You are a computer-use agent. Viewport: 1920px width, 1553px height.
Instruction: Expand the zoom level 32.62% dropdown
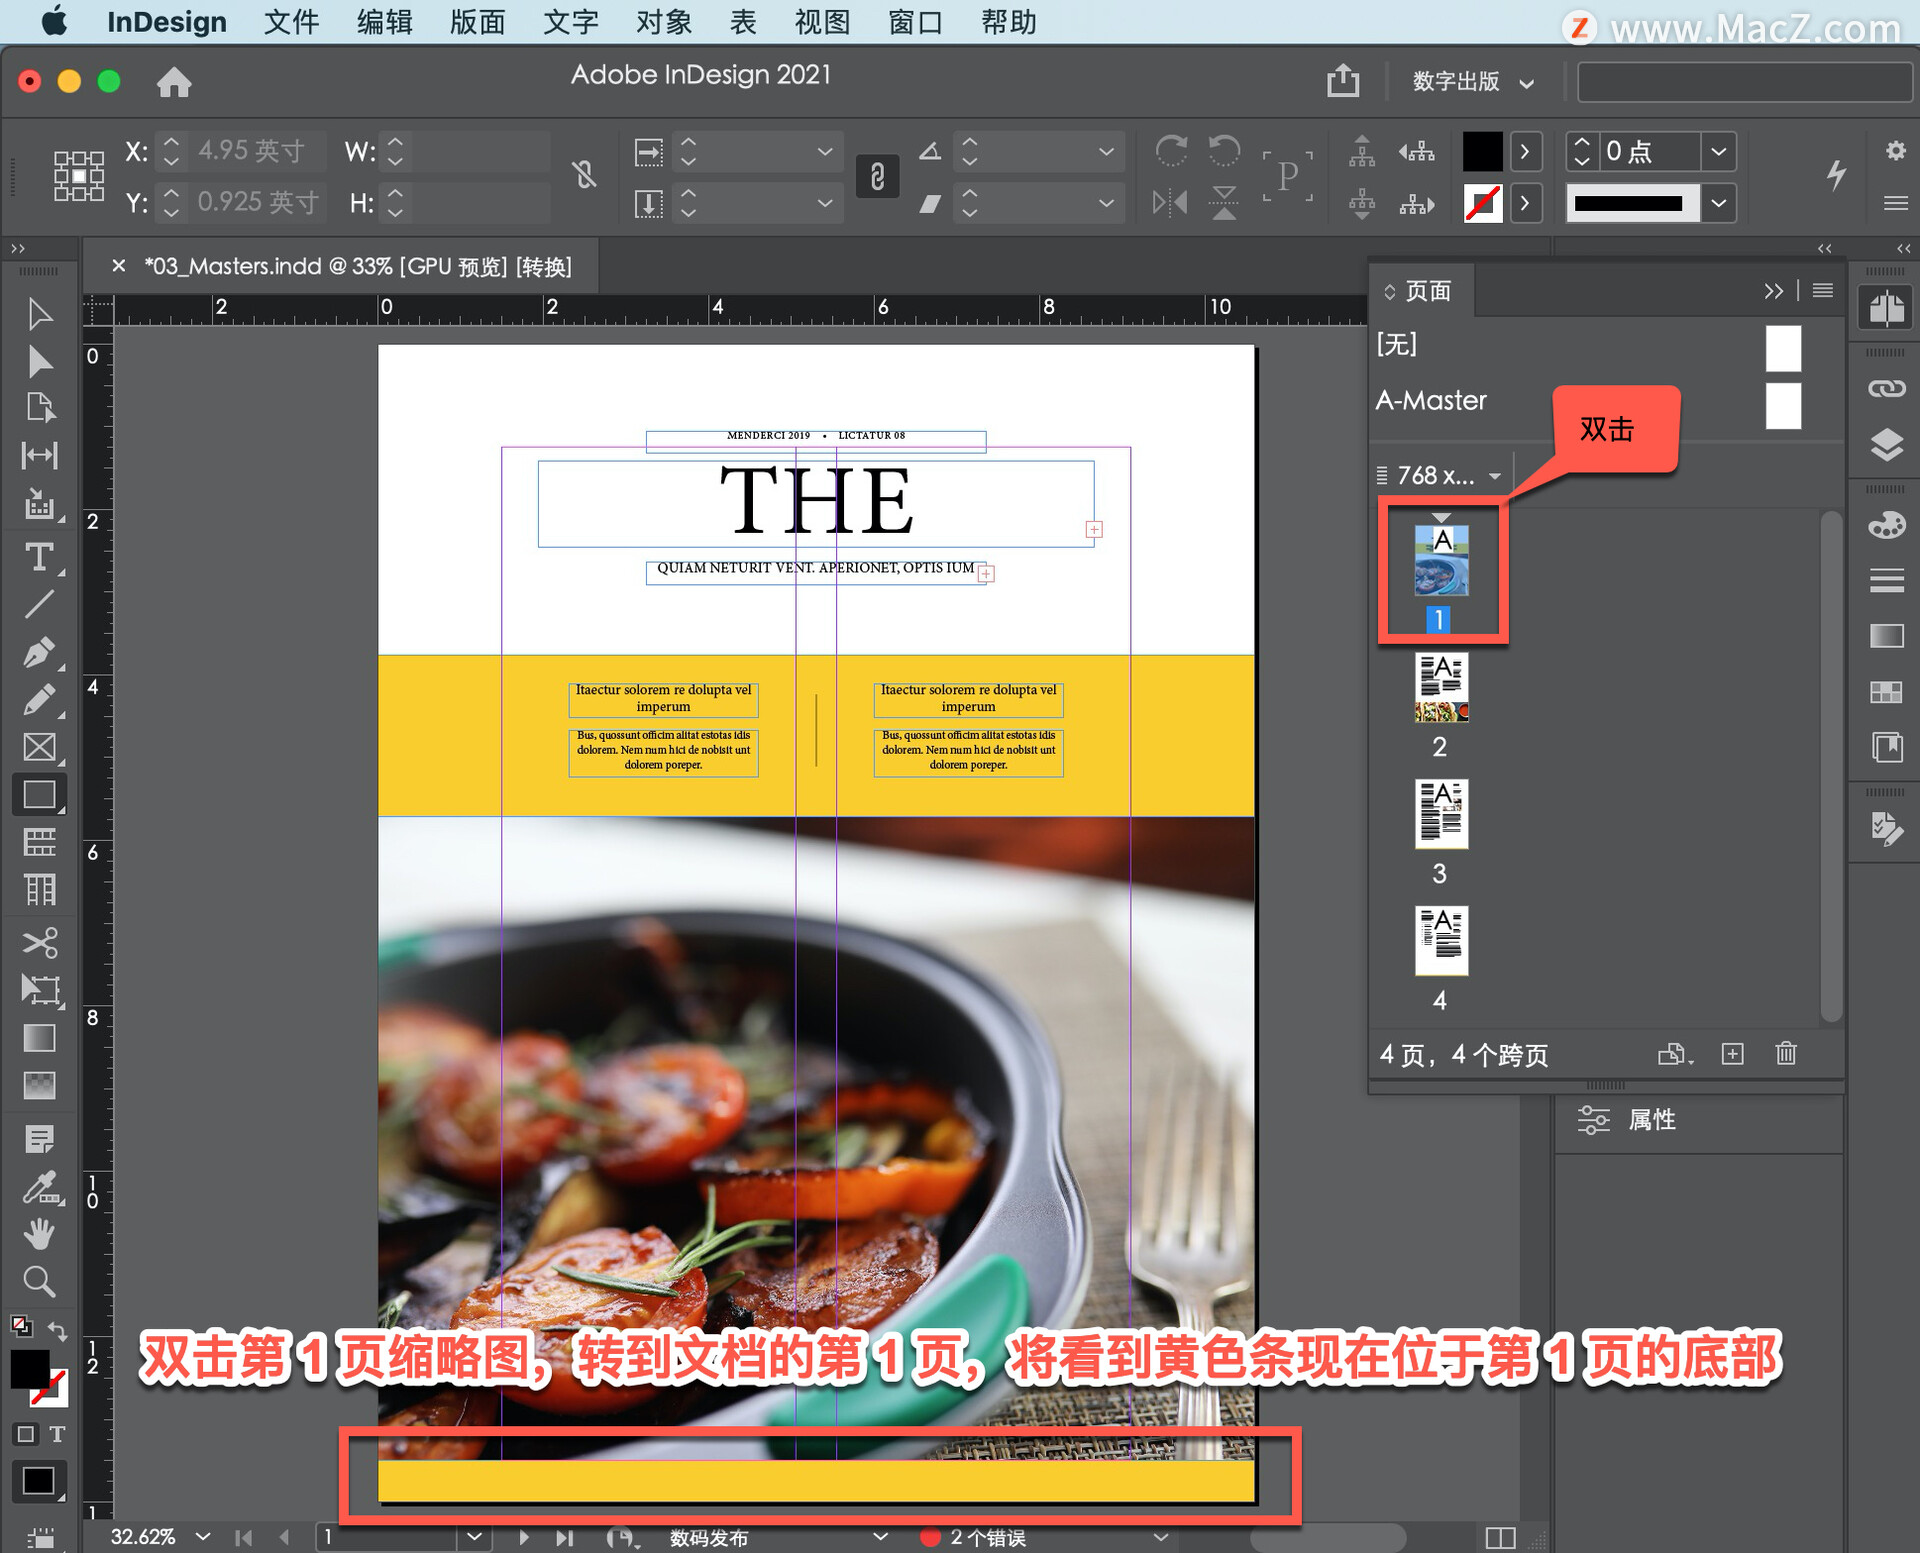pos(203,1537)
